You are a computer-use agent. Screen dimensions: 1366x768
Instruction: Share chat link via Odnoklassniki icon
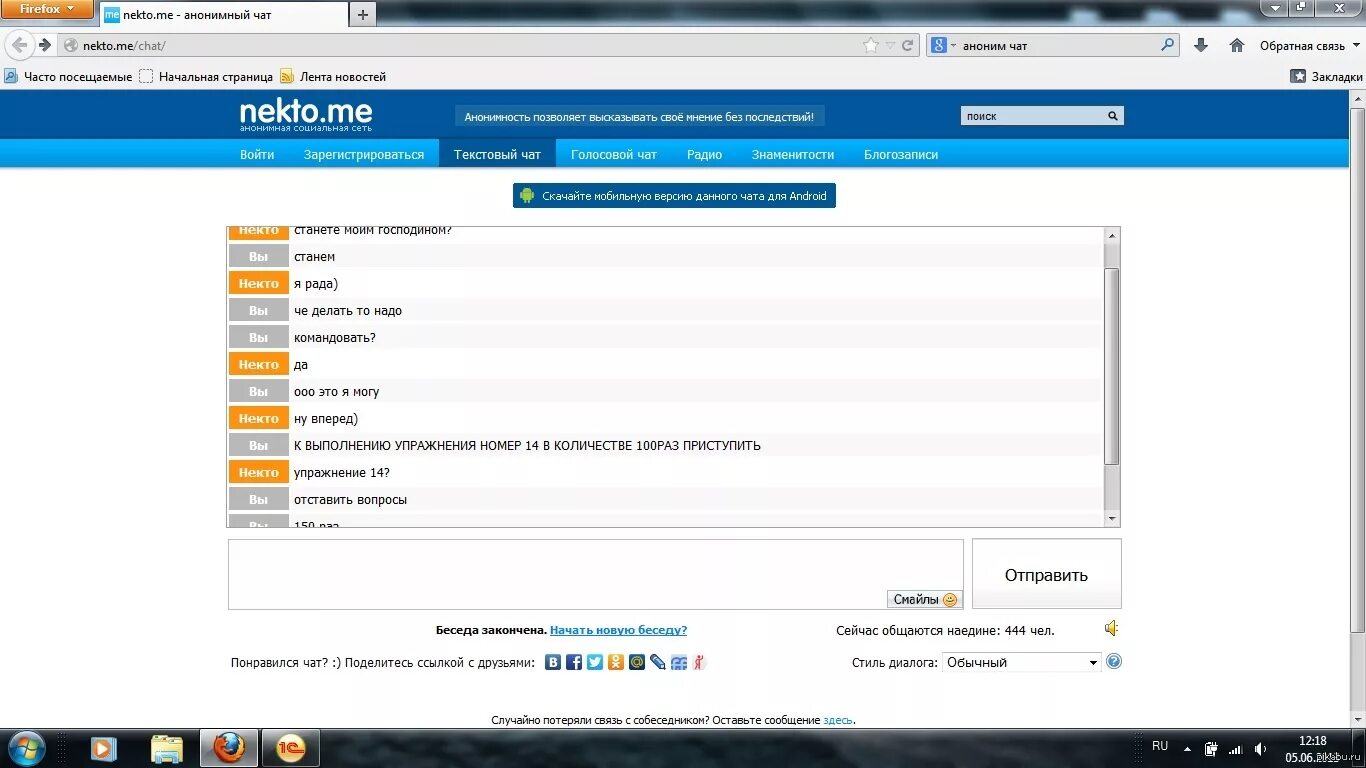(616, 662)
